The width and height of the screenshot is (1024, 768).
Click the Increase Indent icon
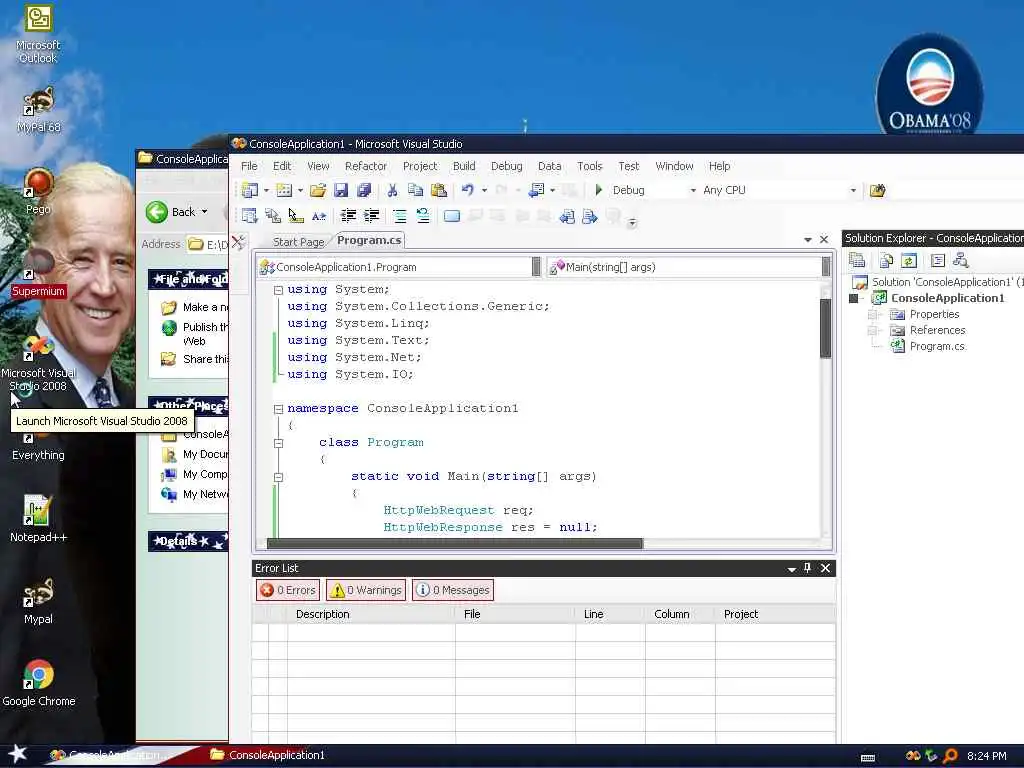(372, 216)
